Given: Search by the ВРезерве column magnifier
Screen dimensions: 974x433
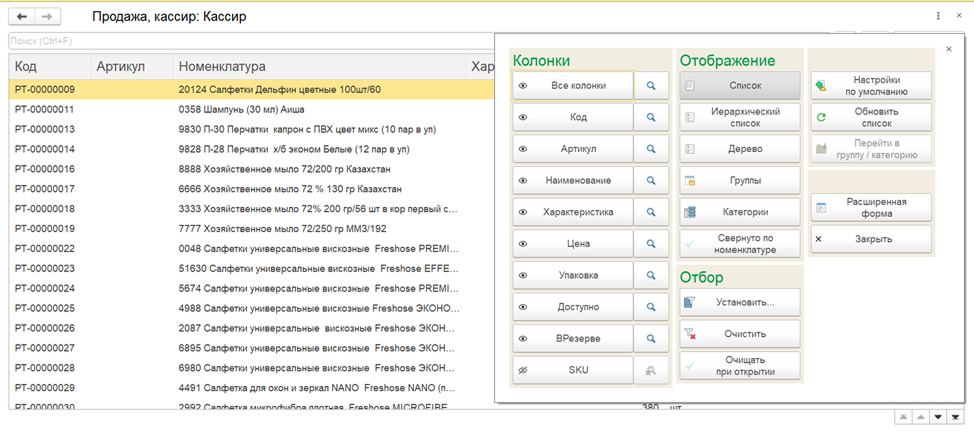Looking at the screenshot, I should pyautogui.click(x=651, y=339).
